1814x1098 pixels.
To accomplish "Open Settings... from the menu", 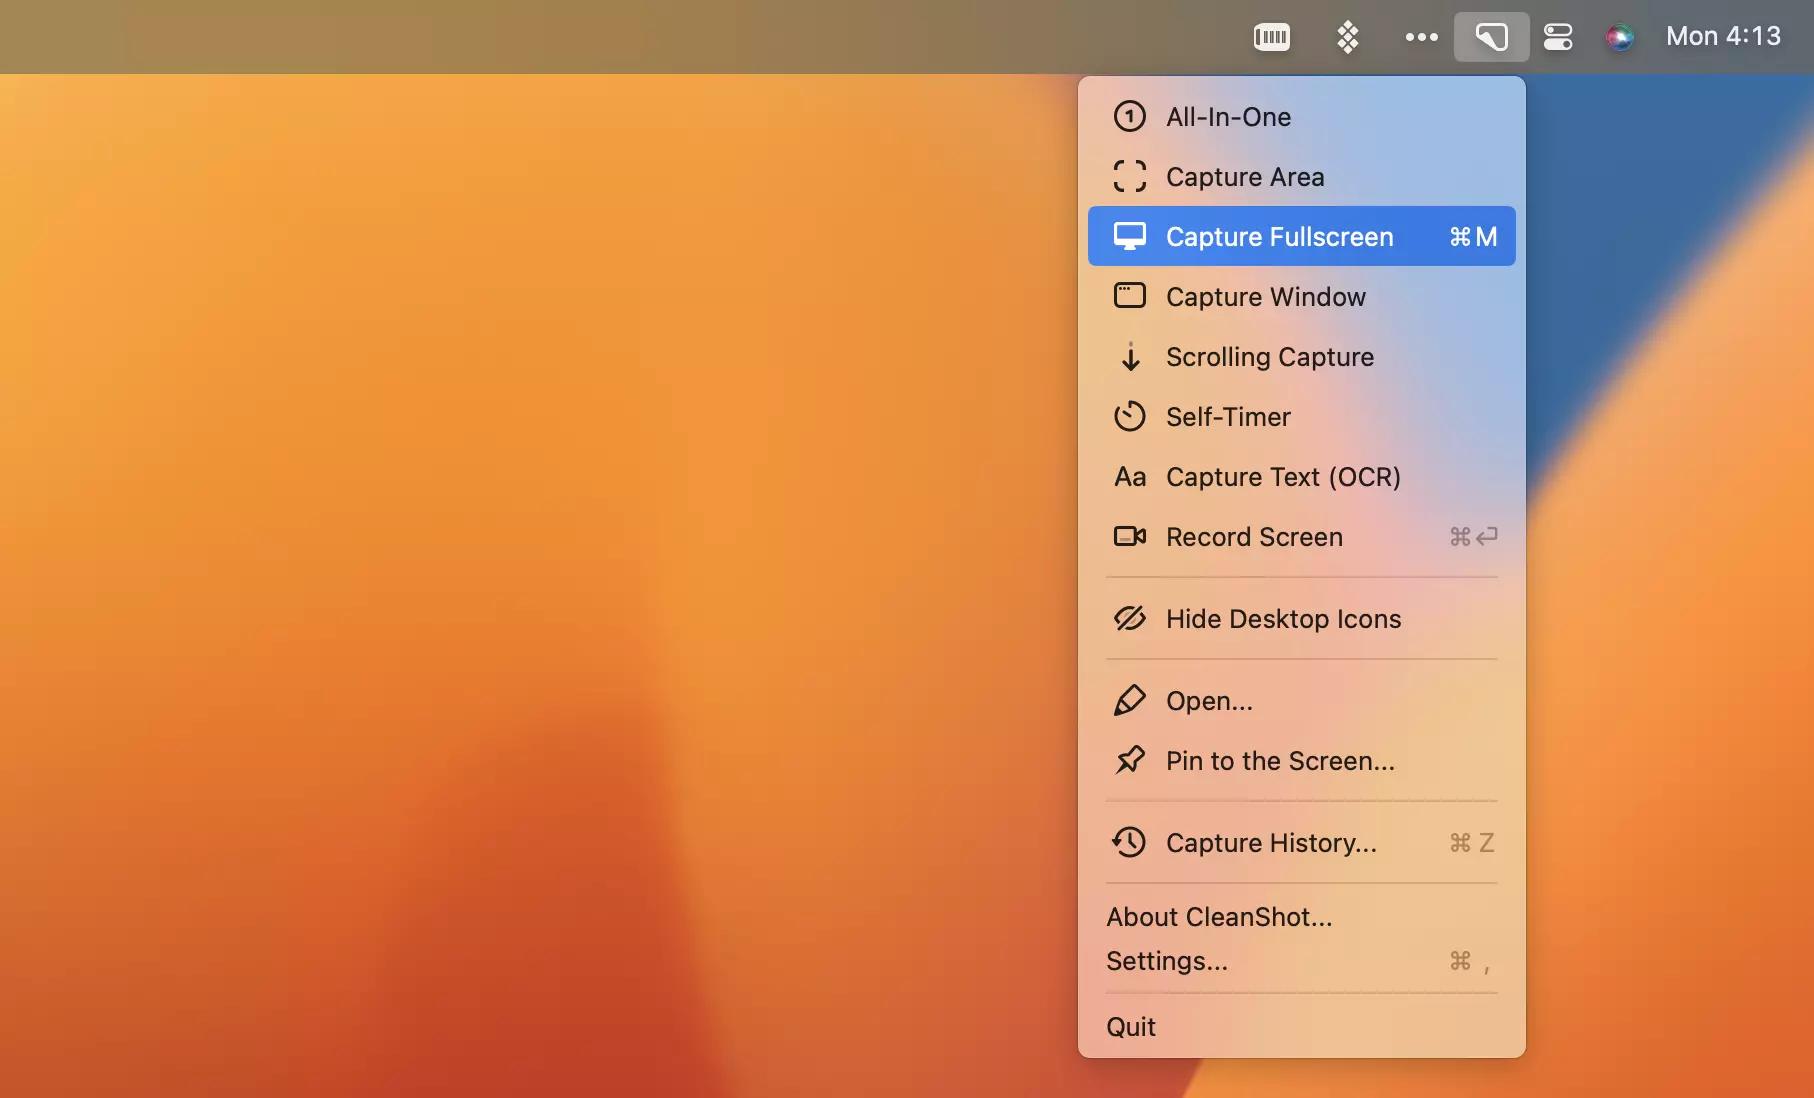I will (x=1302, y=961).
